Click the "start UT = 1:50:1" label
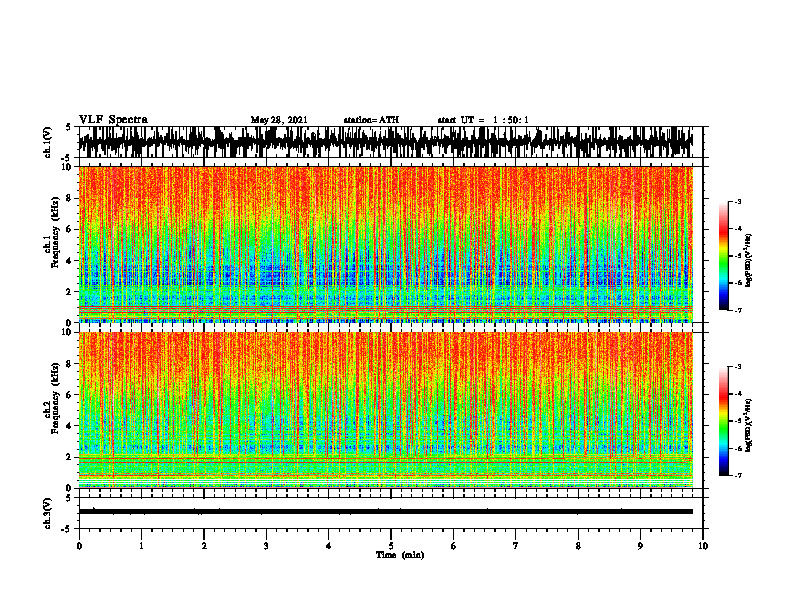 (483, 120)
